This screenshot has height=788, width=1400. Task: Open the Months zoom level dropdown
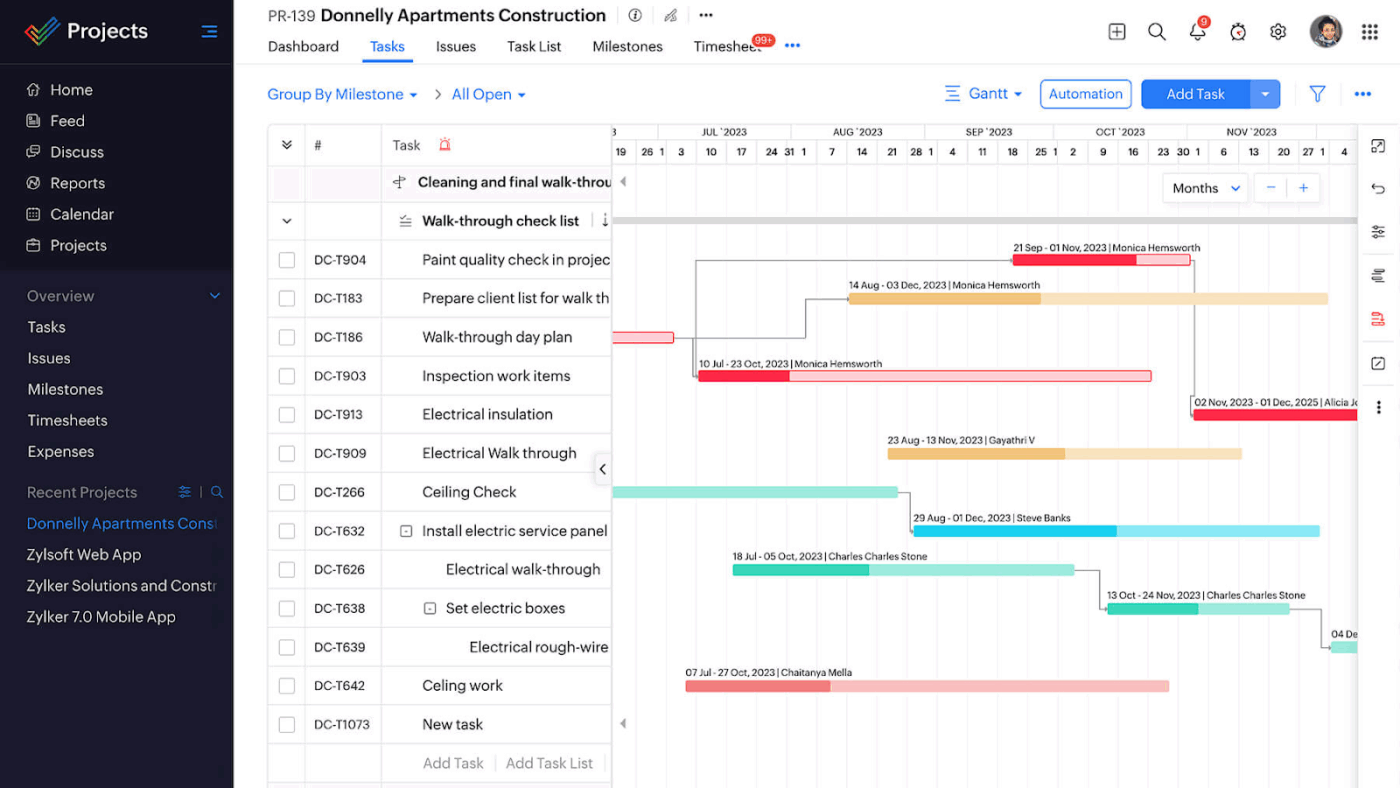(1204, 187)
